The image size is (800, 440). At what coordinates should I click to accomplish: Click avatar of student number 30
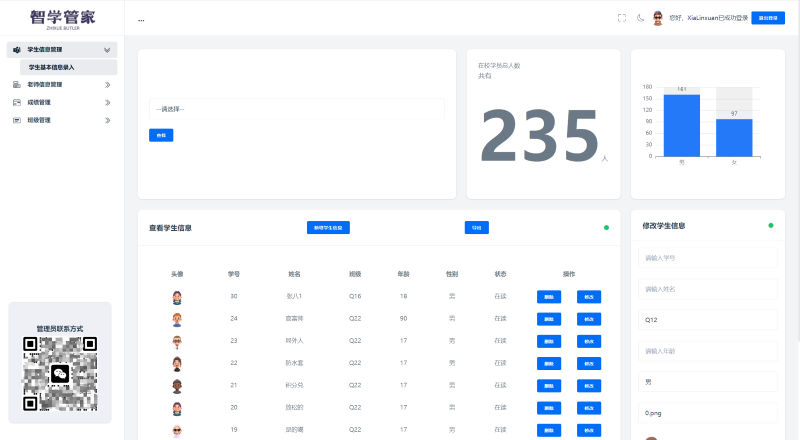[177, 297]
